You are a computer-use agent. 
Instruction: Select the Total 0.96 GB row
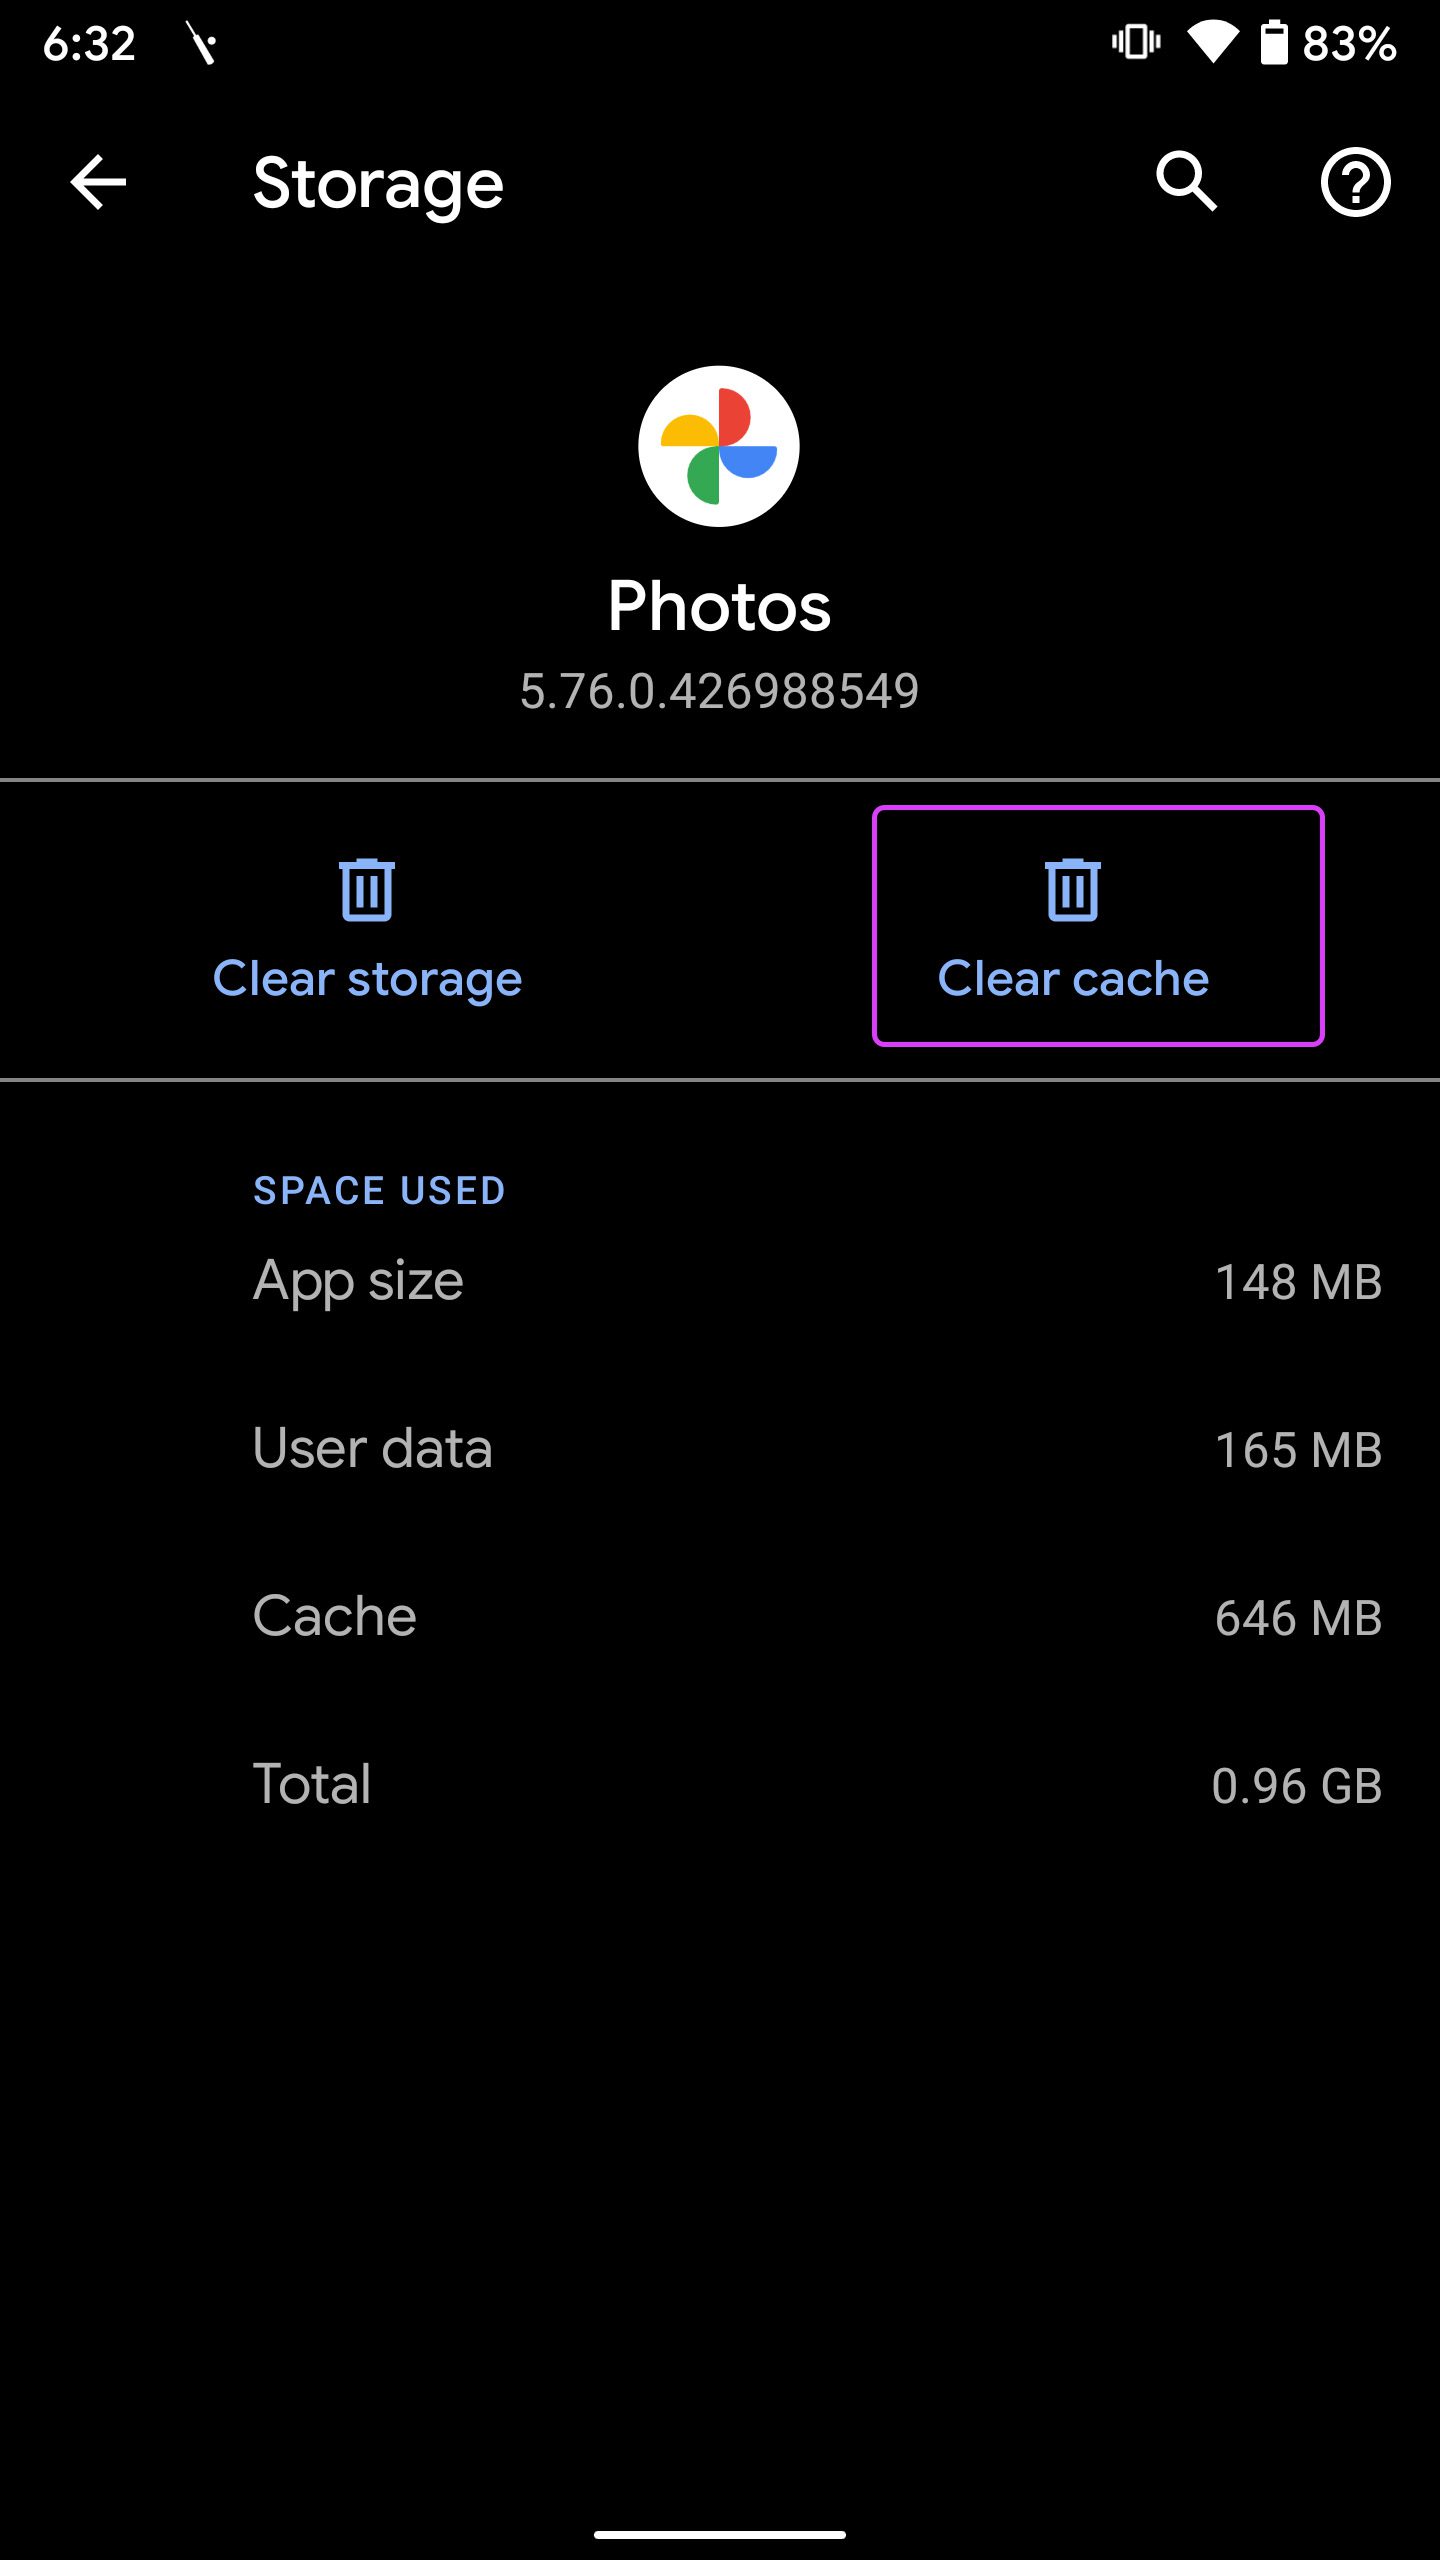(x=720, y=1785)
